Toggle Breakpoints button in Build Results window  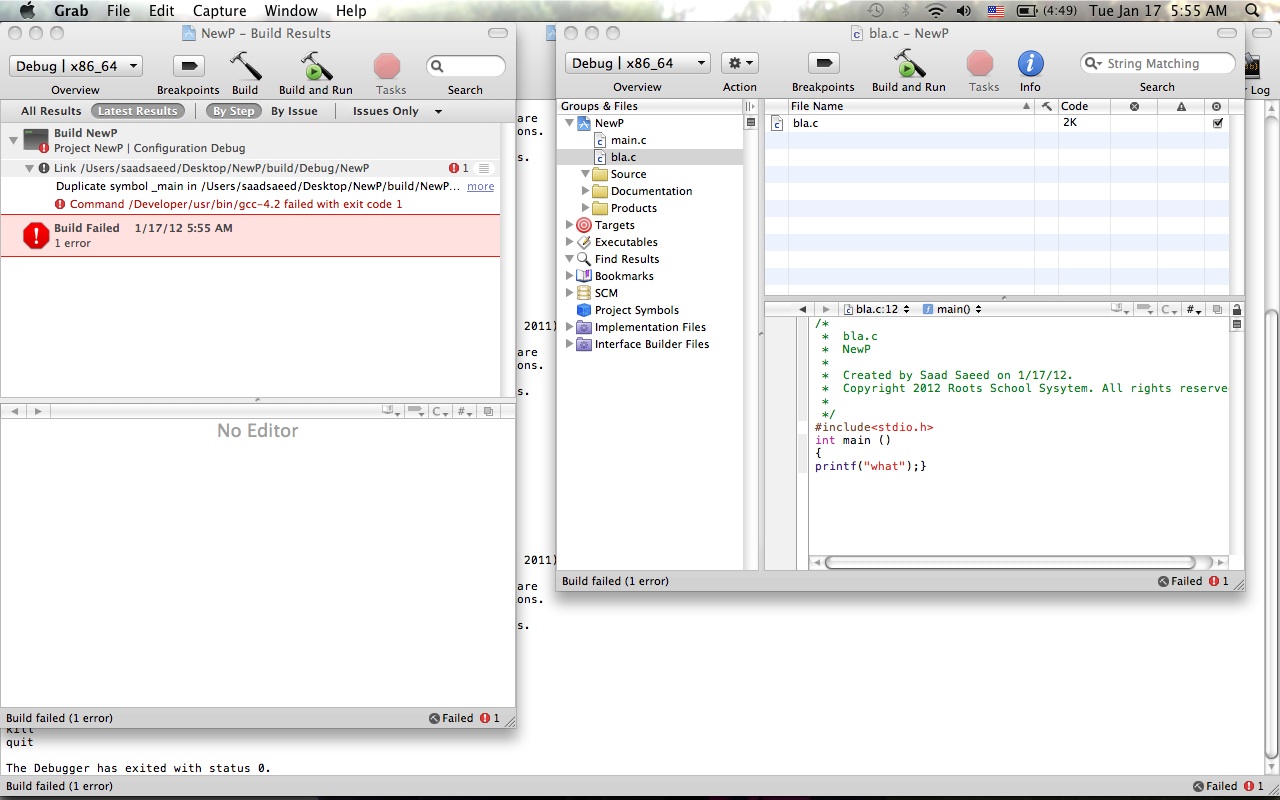[188, 66]
